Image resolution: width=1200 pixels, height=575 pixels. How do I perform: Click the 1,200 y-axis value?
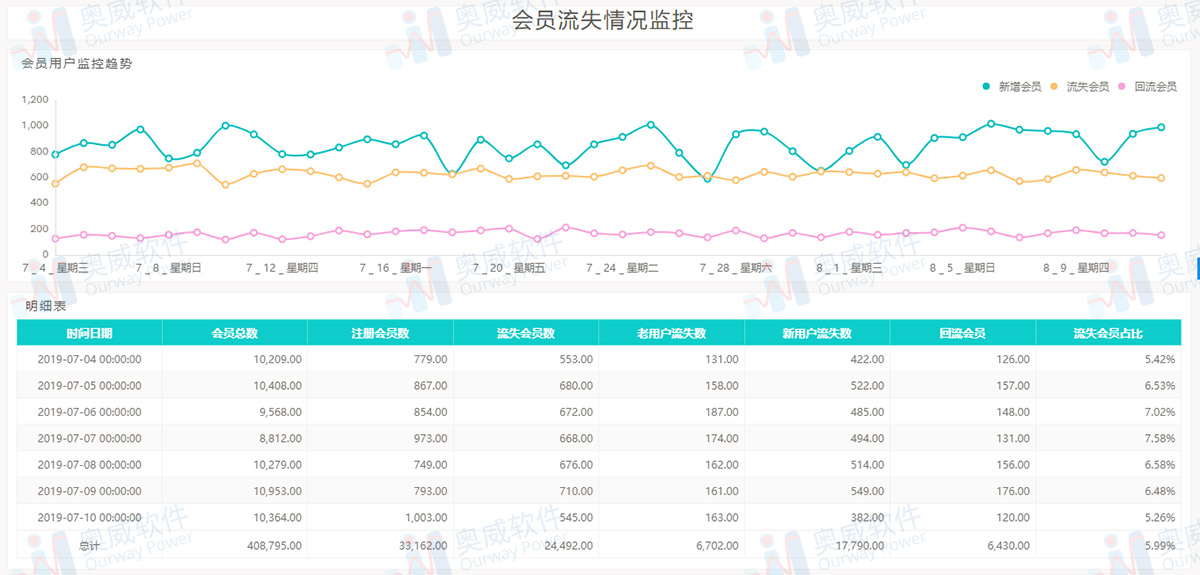tap(34, 100)
